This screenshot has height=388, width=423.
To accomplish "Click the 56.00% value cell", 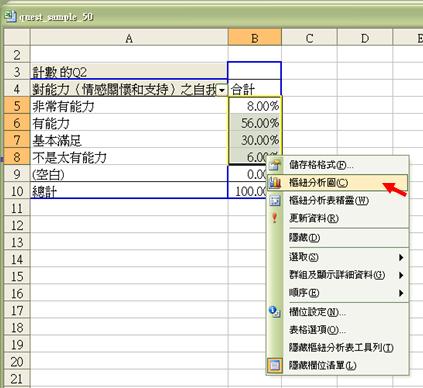I will click(x=255, y=123).
